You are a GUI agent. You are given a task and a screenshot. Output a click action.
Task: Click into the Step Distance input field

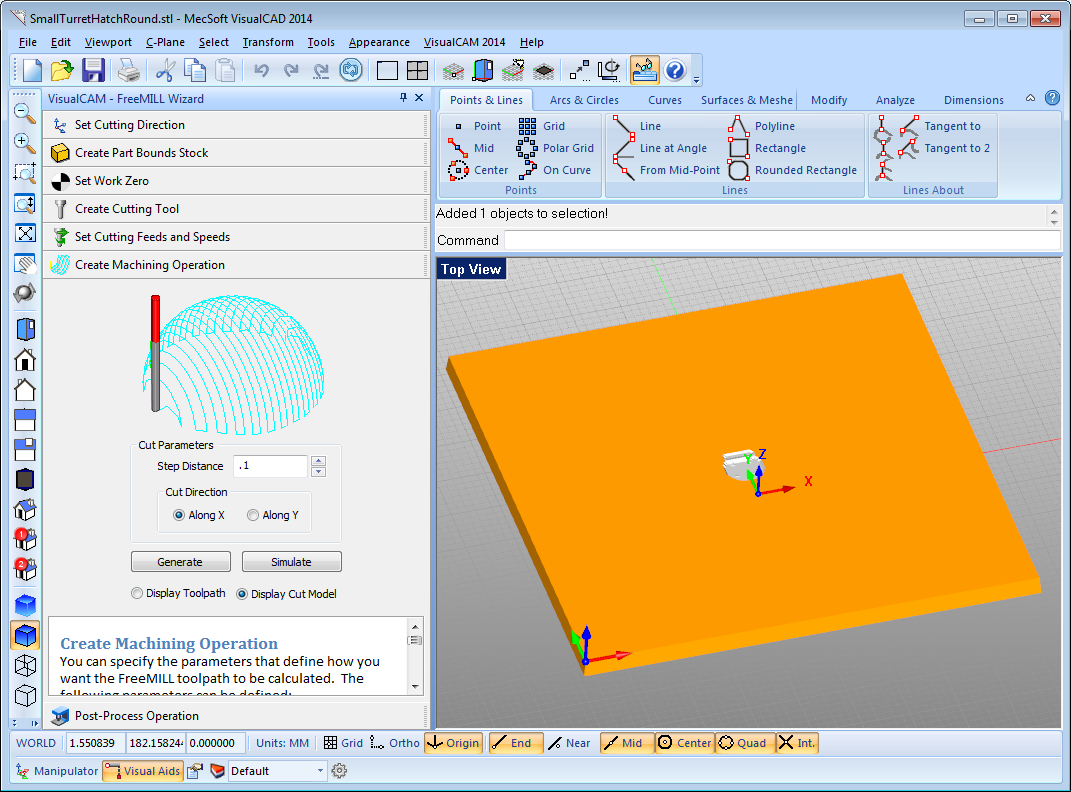(x=271, y=466)
